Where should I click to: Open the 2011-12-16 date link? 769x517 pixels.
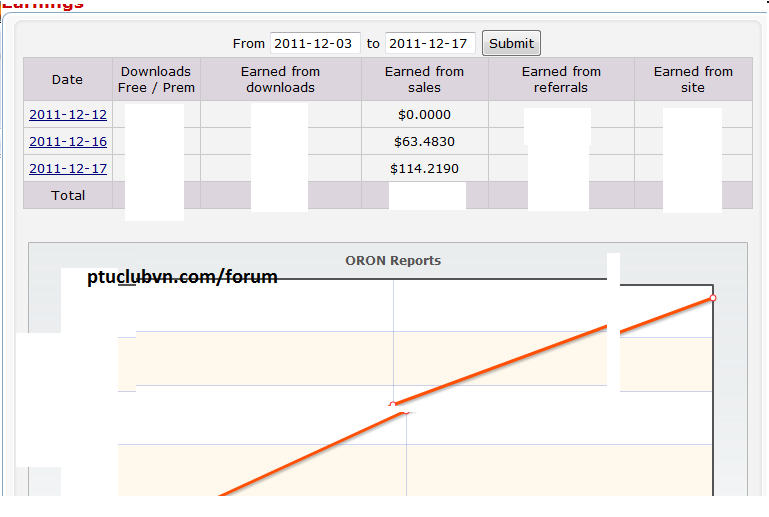[x=68, y=142]
